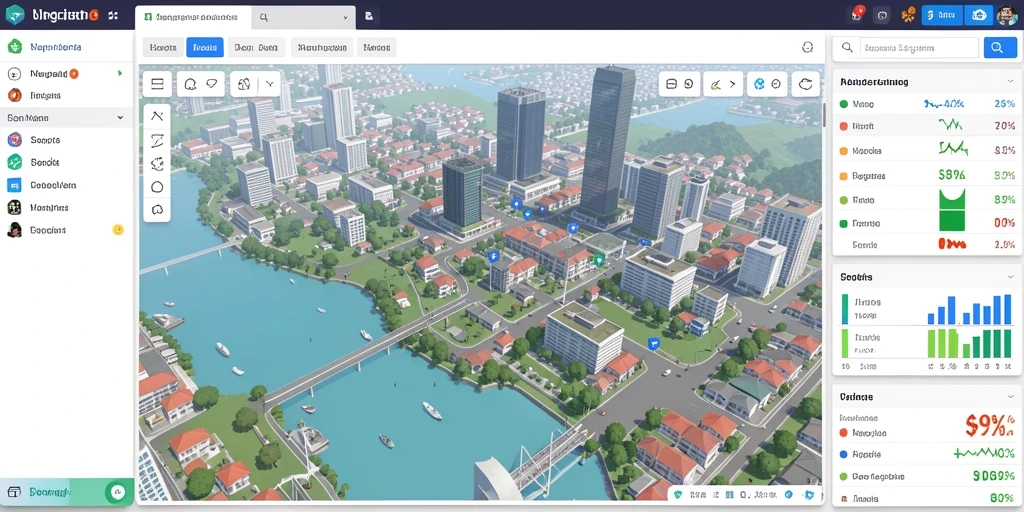
Task: Click the blue labeled button in header
Action: [942, 15]
